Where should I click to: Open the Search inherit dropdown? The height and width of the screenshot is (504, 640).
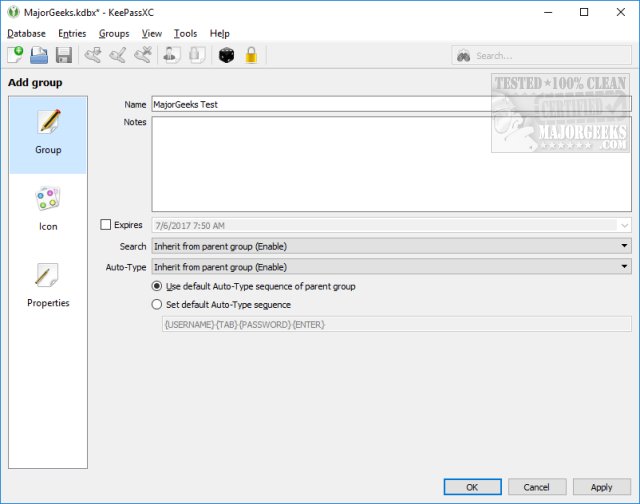pos(391,246)
